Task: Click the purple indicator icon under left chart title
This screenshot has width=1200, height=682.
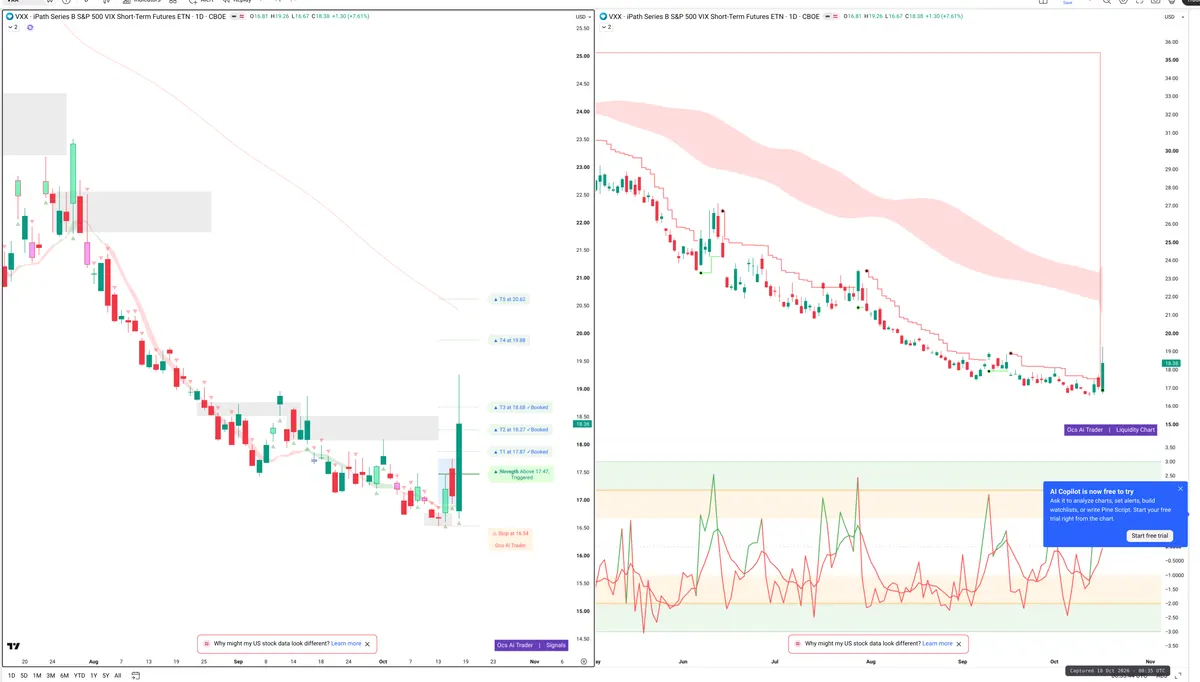Action: tap(30, 27)
